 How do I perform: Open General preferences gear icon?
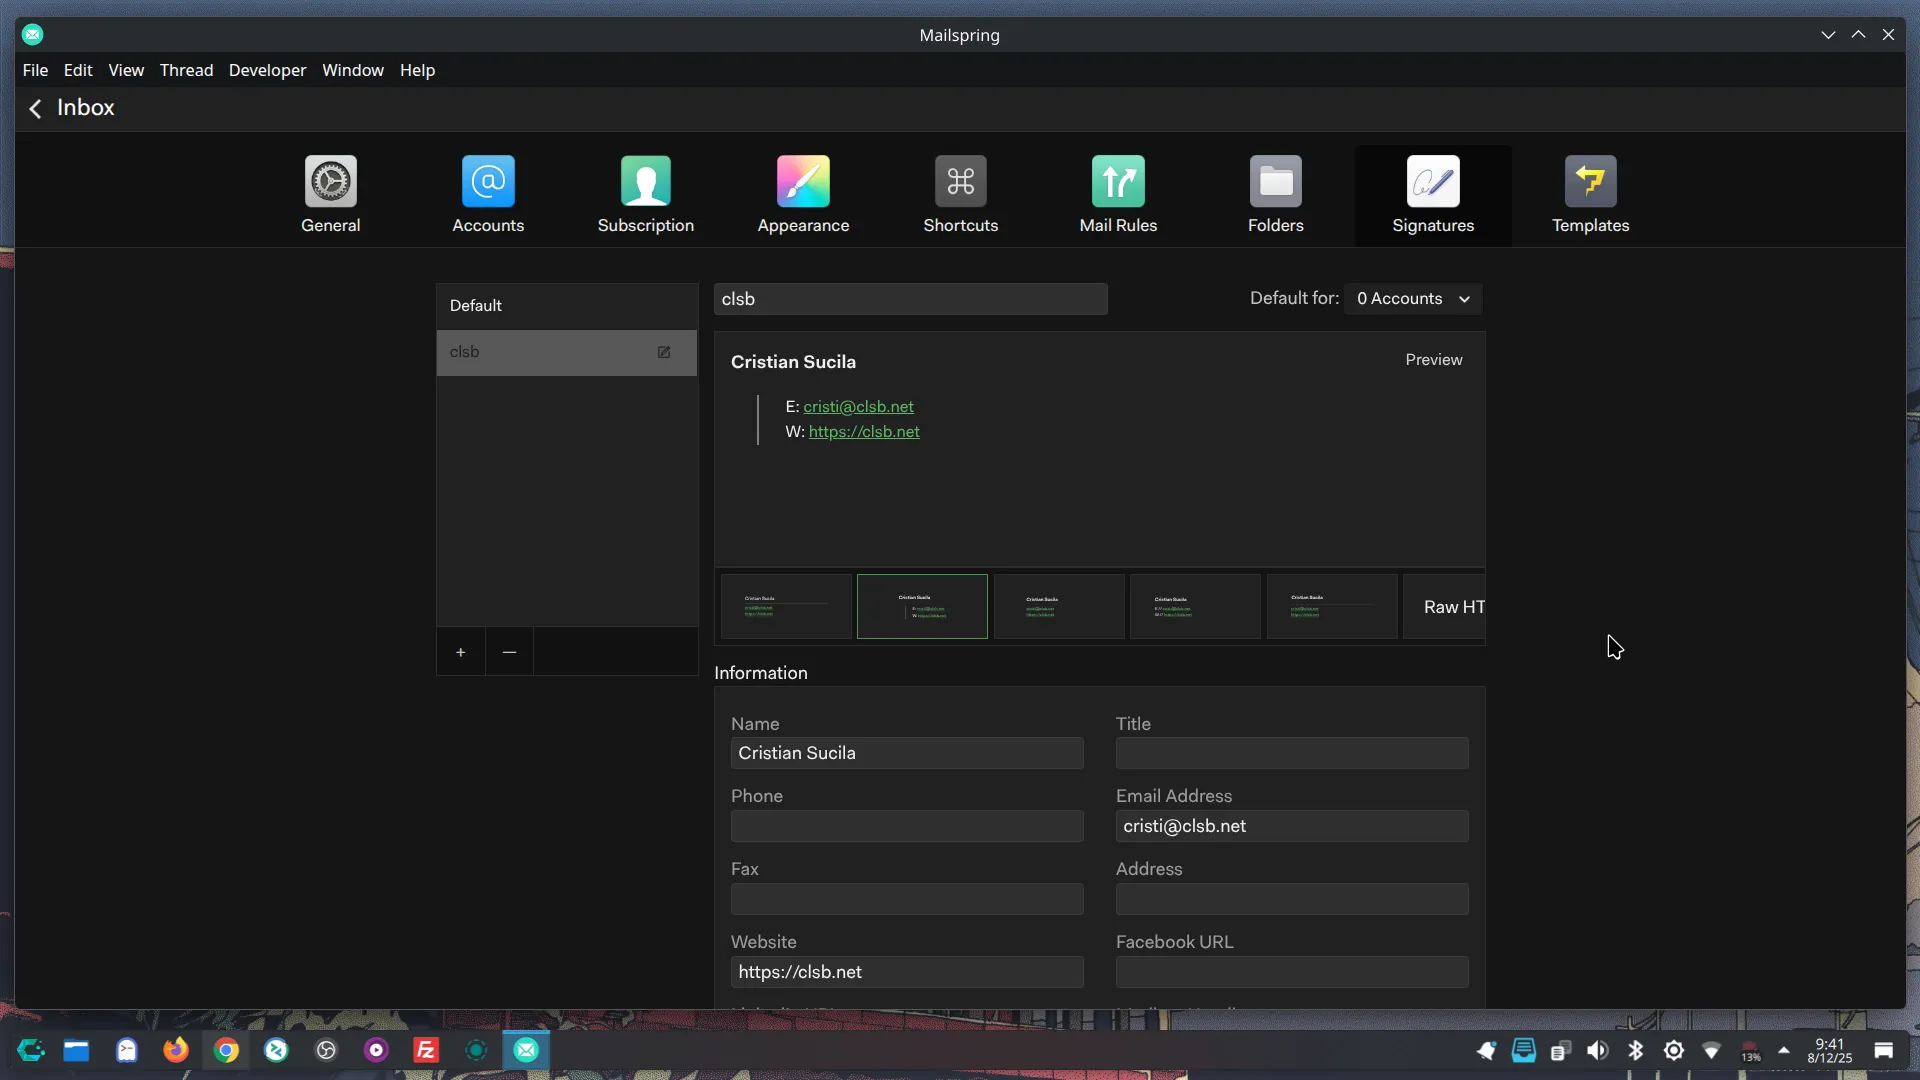click(x=330, y=182)
